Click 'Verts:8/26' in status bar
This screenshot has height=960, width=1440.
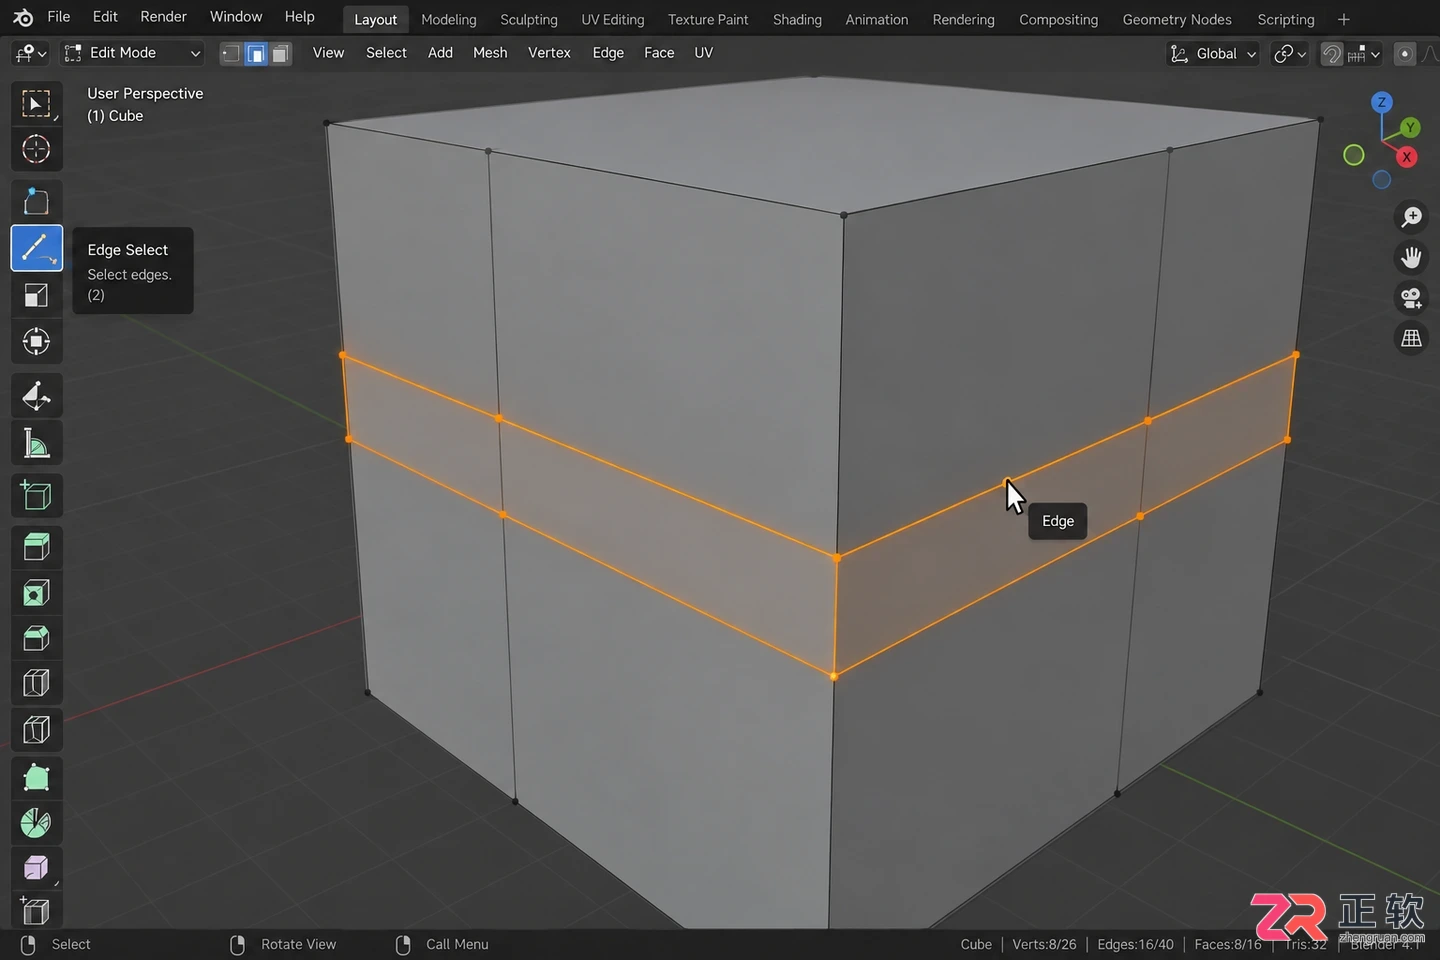[x=1044, y=944]
